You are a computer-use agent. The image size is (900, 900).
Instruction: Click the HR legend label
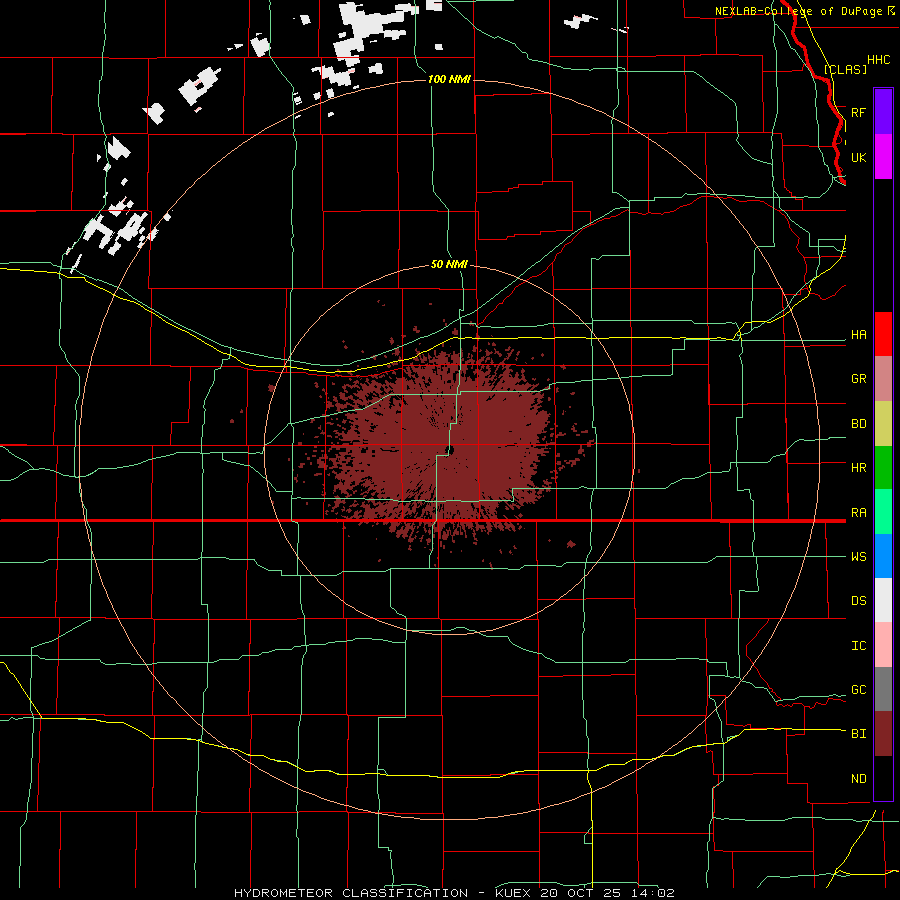coord(858,468)
